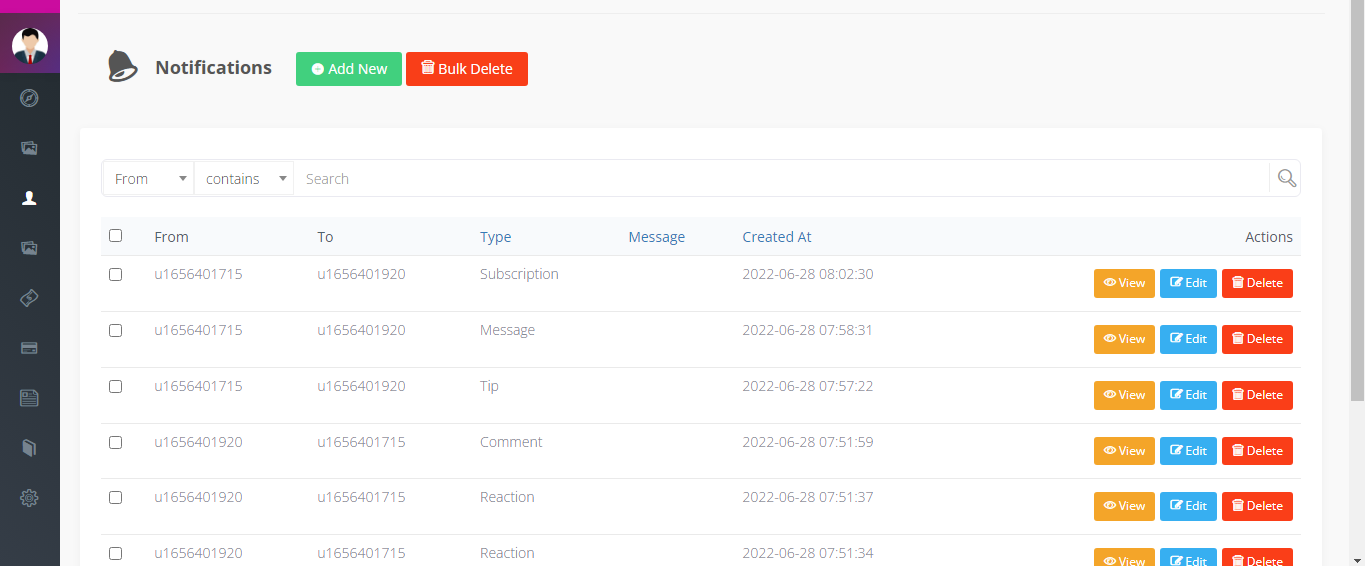Screen dimensions: 1365x566
Task: Click the user profile avatar in sidebar
Action: point(30,46)
